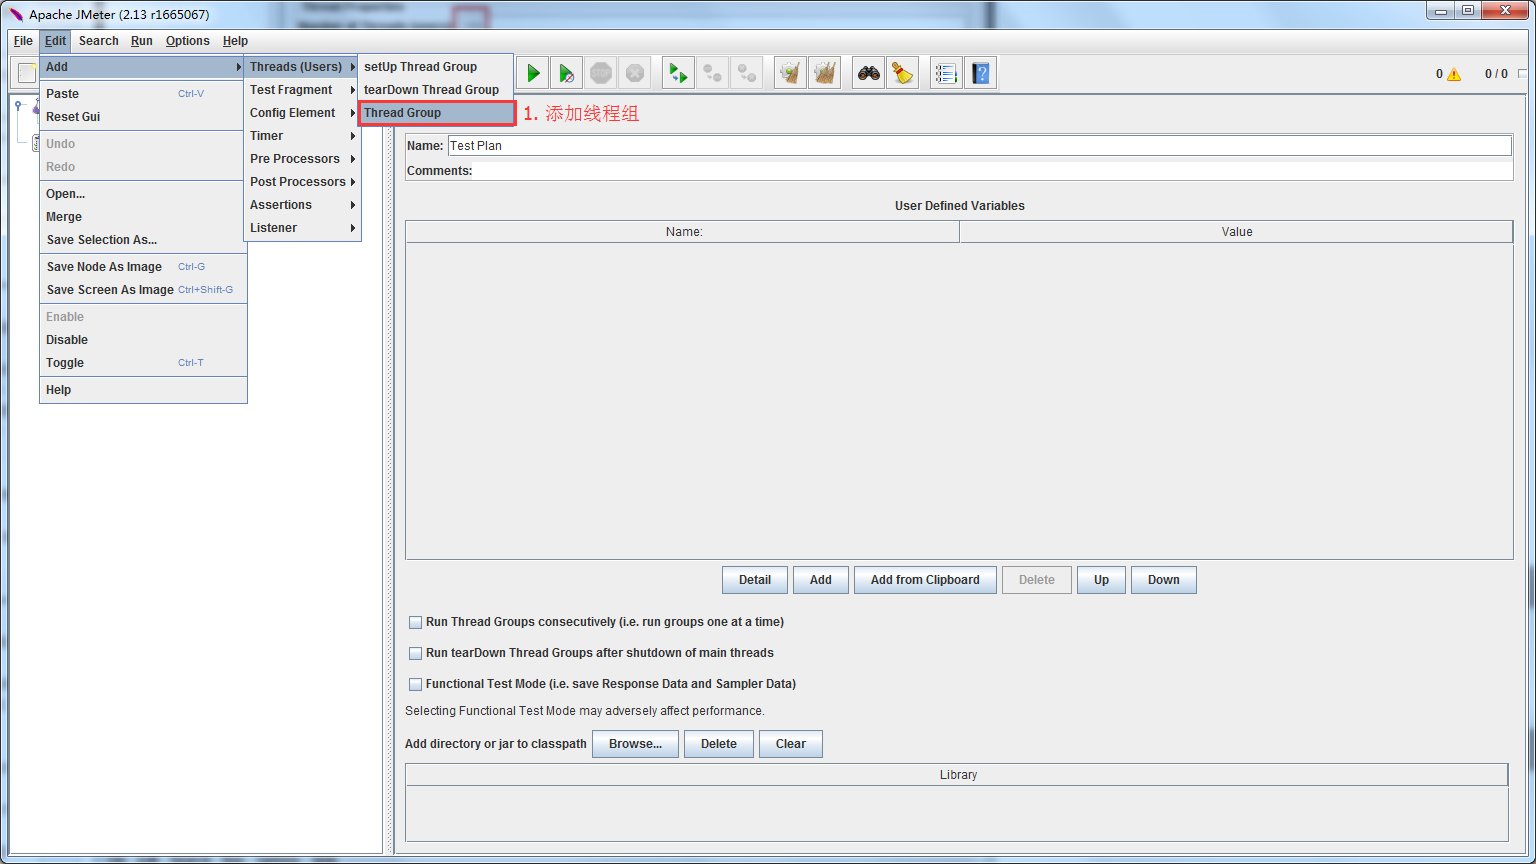
Task: Click the grey STOP sign icon
Action: point(600,73)
